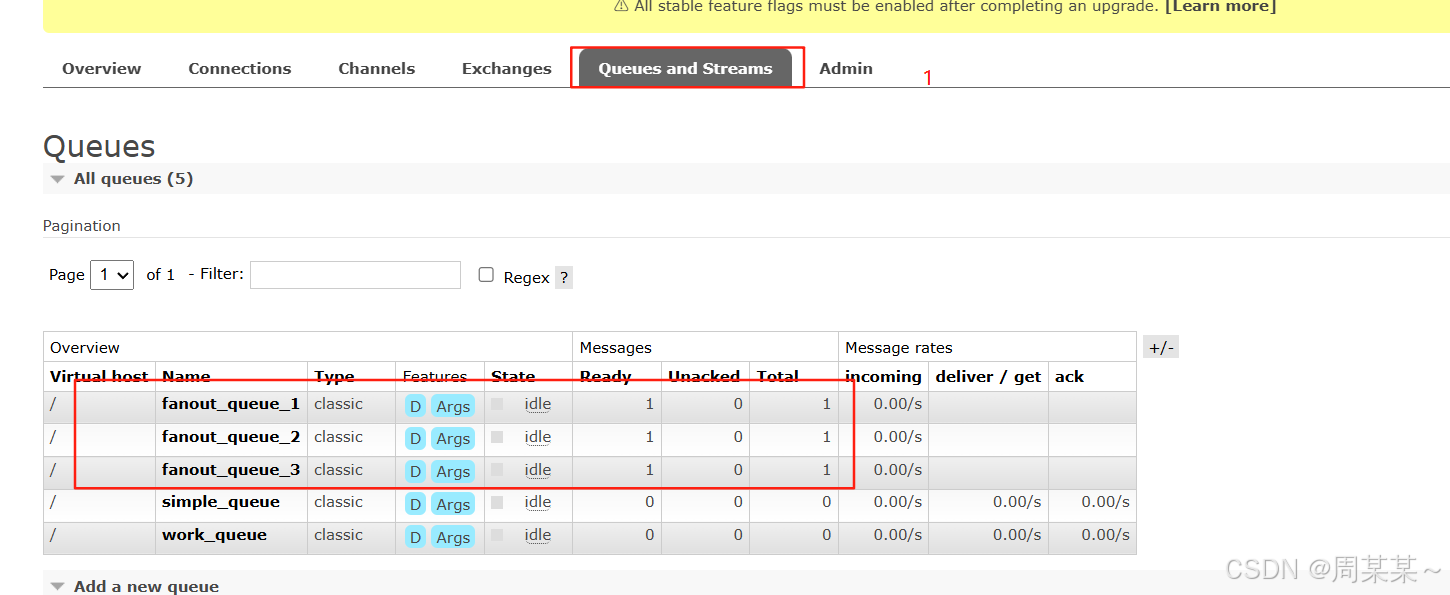Open the fanout_queue_2 queue
This screenshot has height=595, width=1450.
click(x=231, y=437)
